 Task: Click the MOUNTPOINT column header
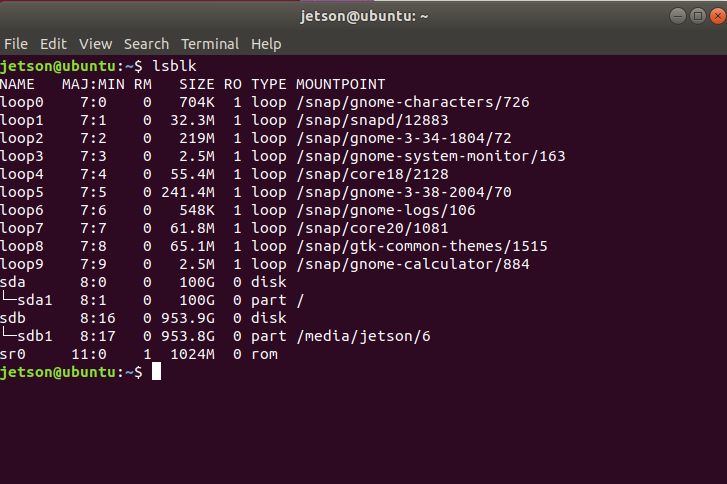click(x=340, y=84)
